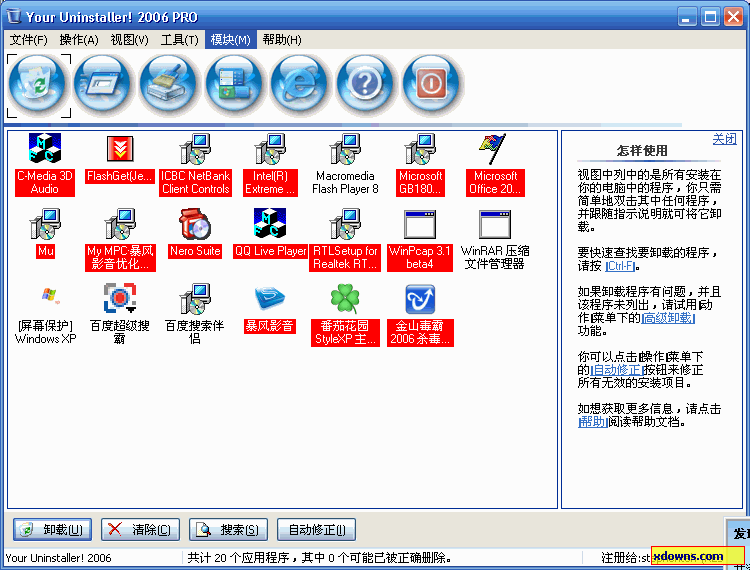Select 番茄花园 StyleXP 主... entry
The height and width of the screenshot is (570, 750).
tap(345, 315)
